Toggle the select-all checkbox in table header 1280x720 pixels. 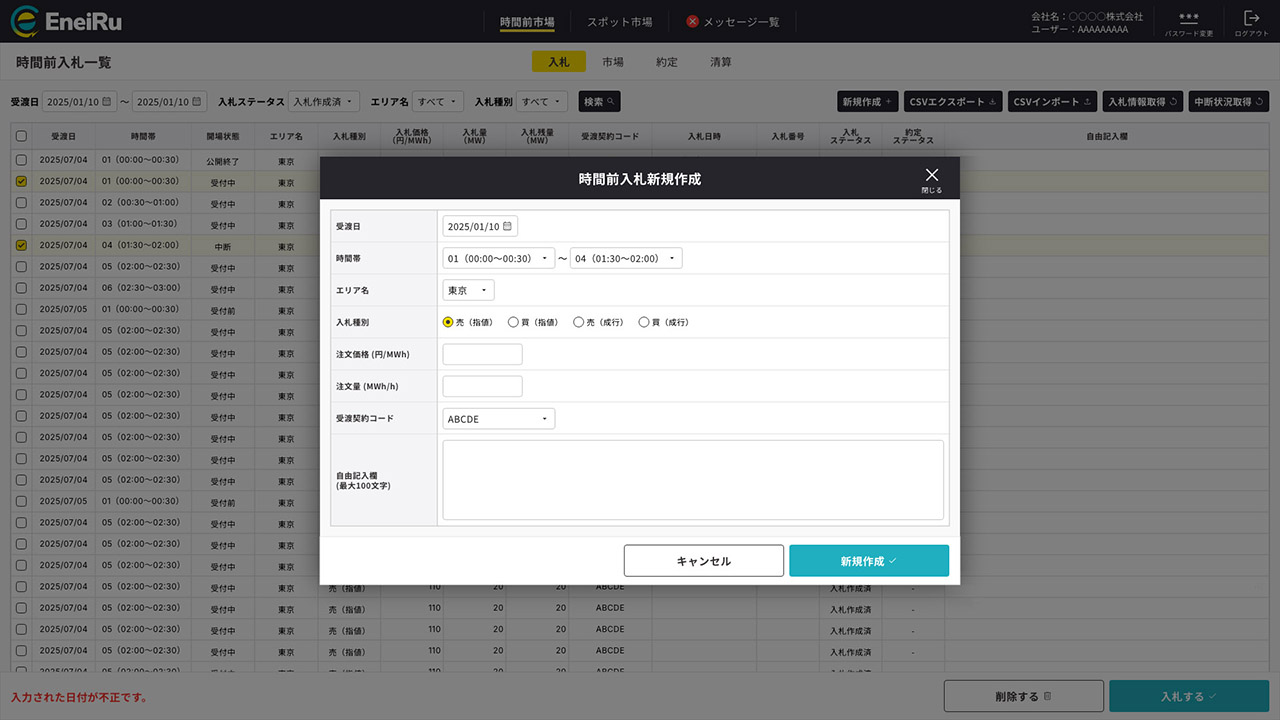click(x=21, y=136)
